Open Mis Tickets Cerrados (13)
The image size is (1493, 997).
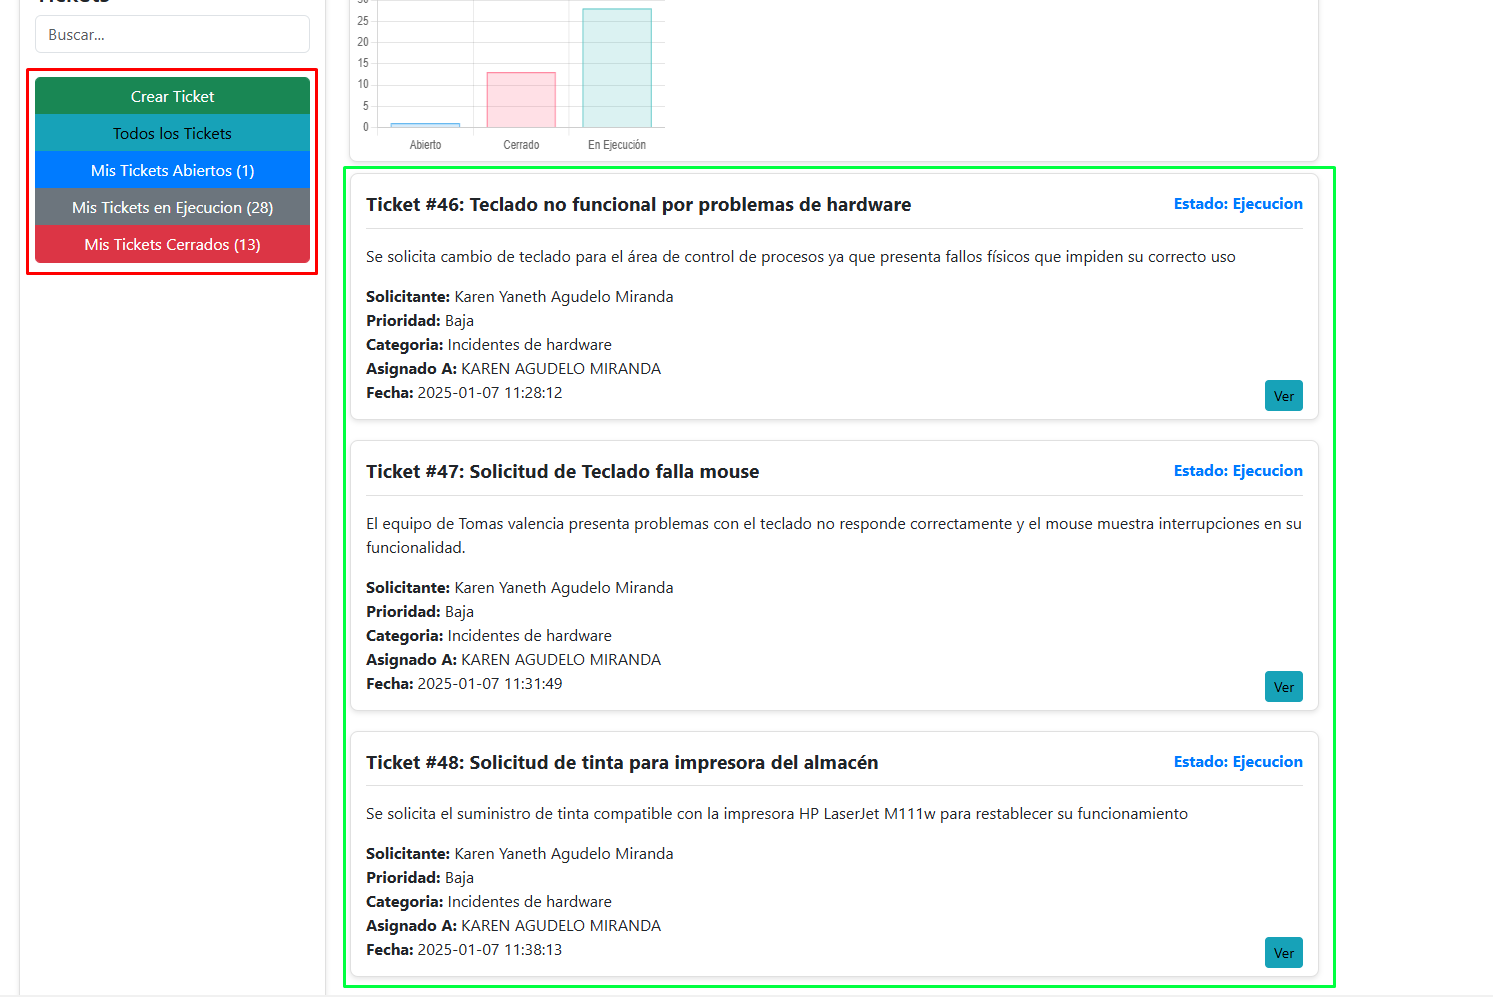tap(172, 244)
